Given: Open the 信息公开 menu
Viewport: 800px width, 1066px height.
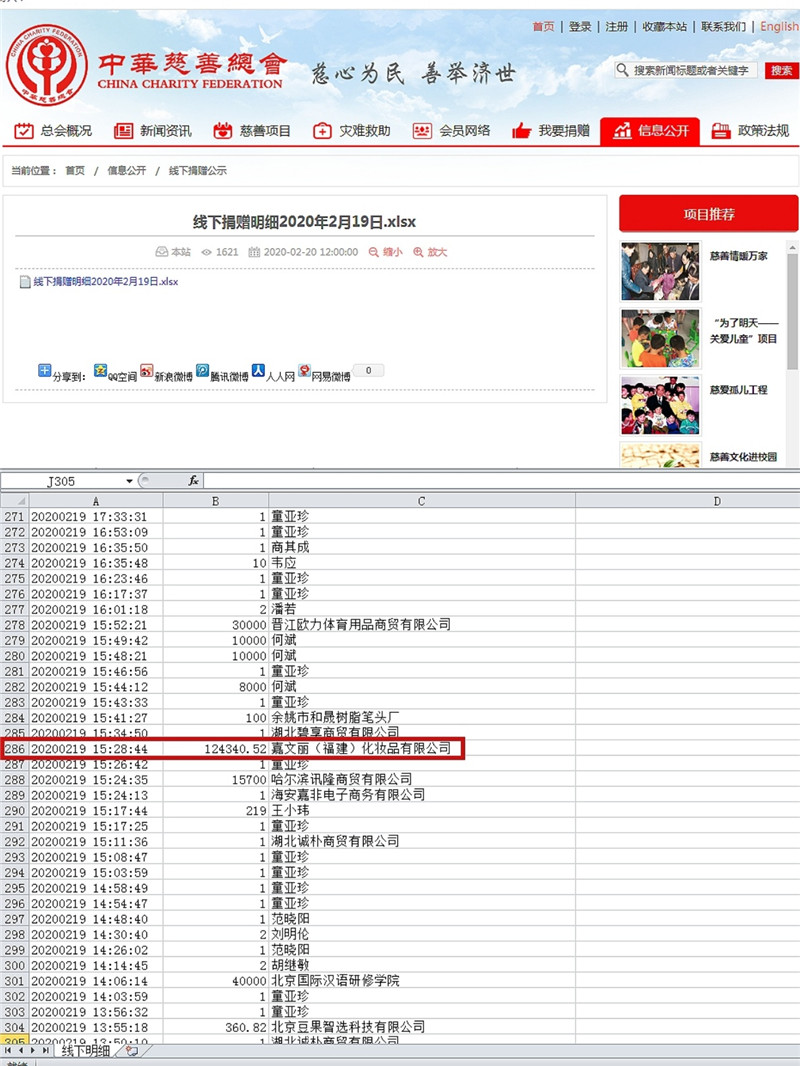Looking at the screenshot, I should (x=650, y=131).
